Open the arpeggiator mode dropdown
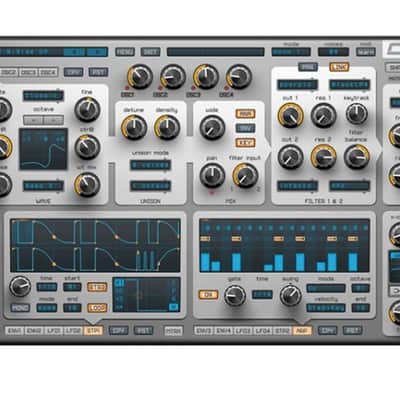The width and height of the screenshot is (400, 400). [326, 288]
